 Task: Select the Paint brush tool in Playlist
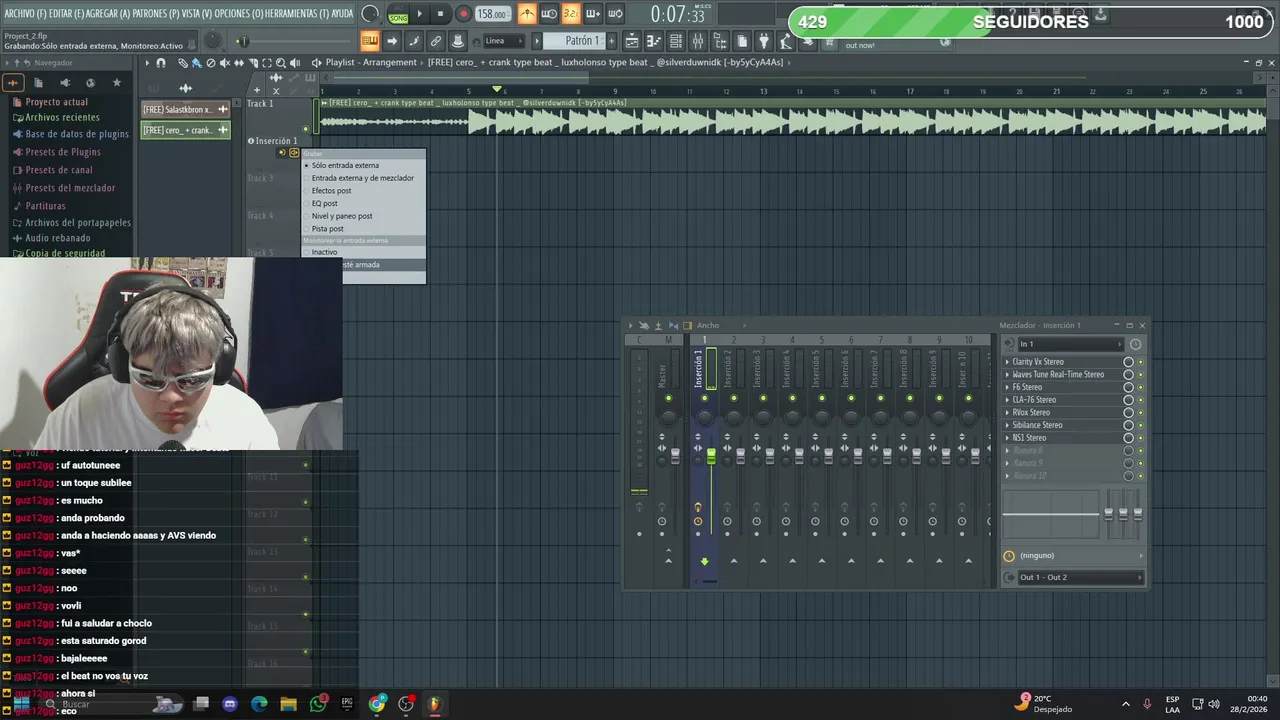196,63
